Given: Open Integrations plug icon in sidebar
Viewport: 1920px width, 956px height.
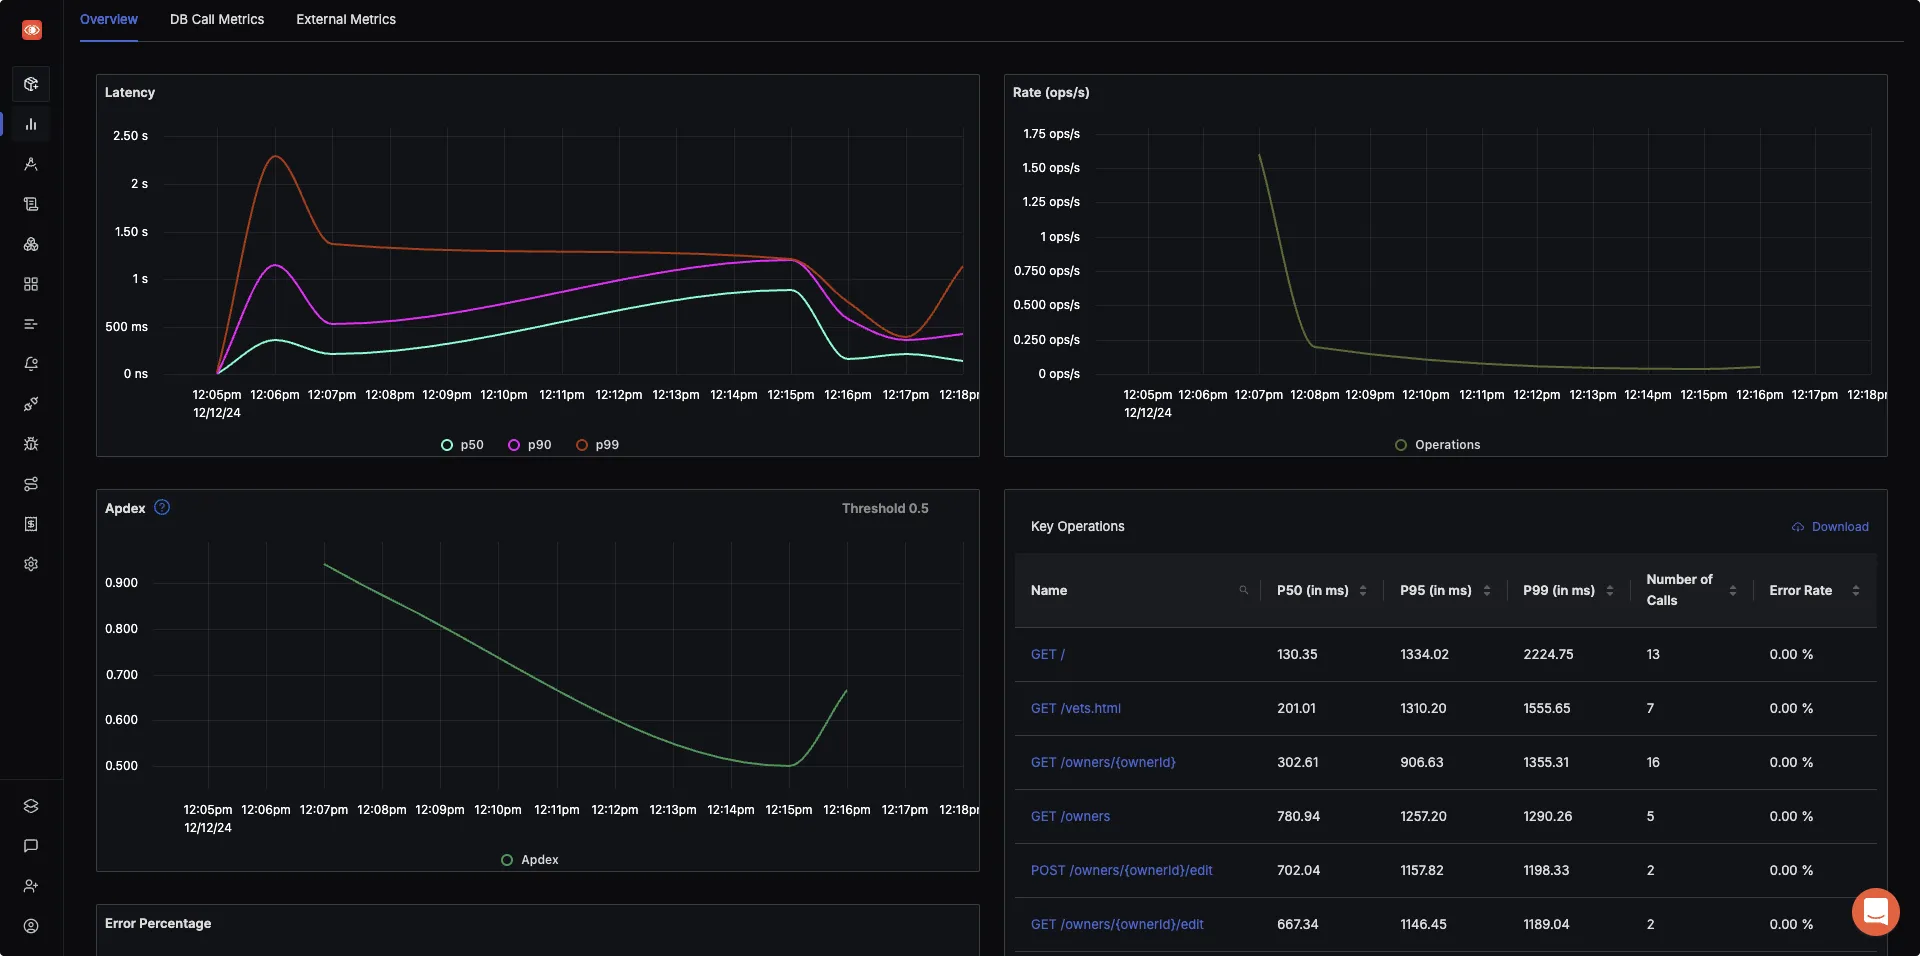Looking at the screenshot, I should click(31, 404).
